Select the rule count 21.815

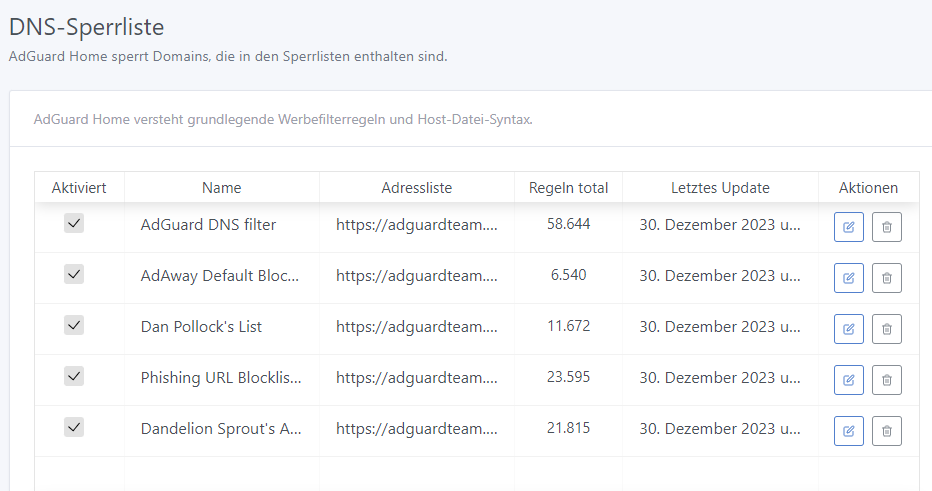pyautogui.click(x=569, y=428)
